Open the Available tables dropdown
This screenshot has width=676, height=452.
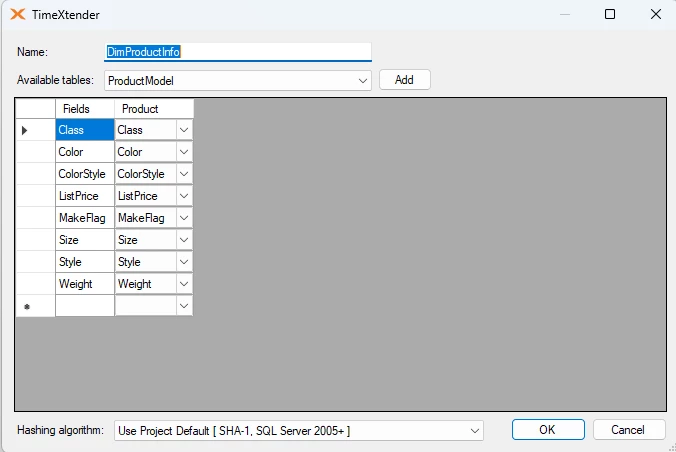238,81
